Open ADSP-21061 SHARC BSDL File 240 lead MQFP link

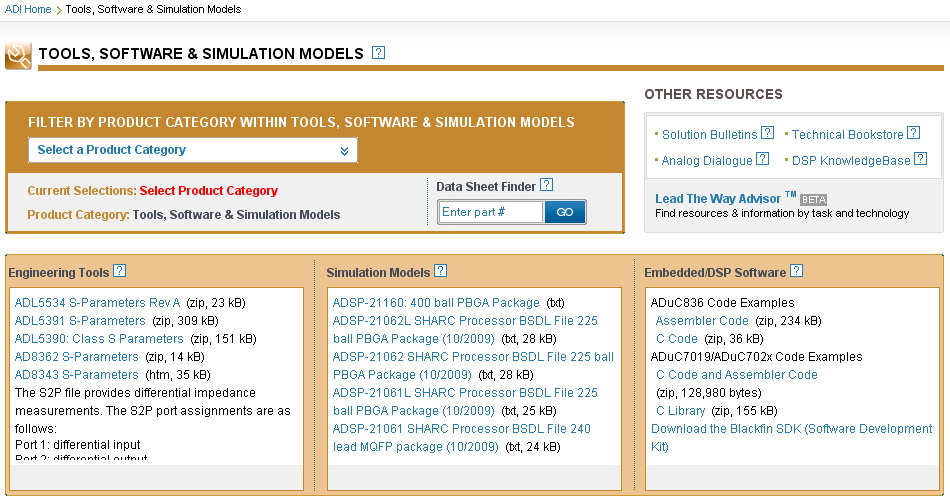pos(462,438)
